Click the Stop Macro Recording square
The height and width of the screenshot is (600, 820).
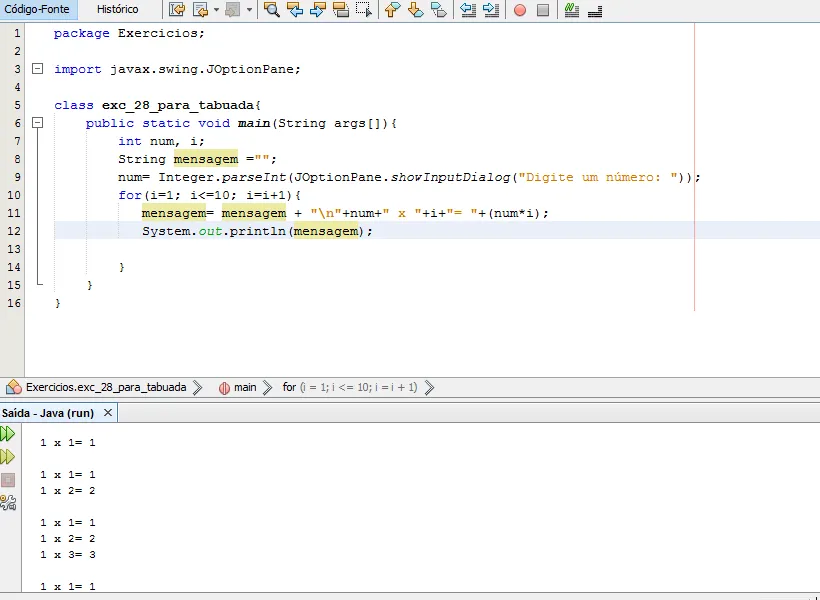(x=543, y=10)
